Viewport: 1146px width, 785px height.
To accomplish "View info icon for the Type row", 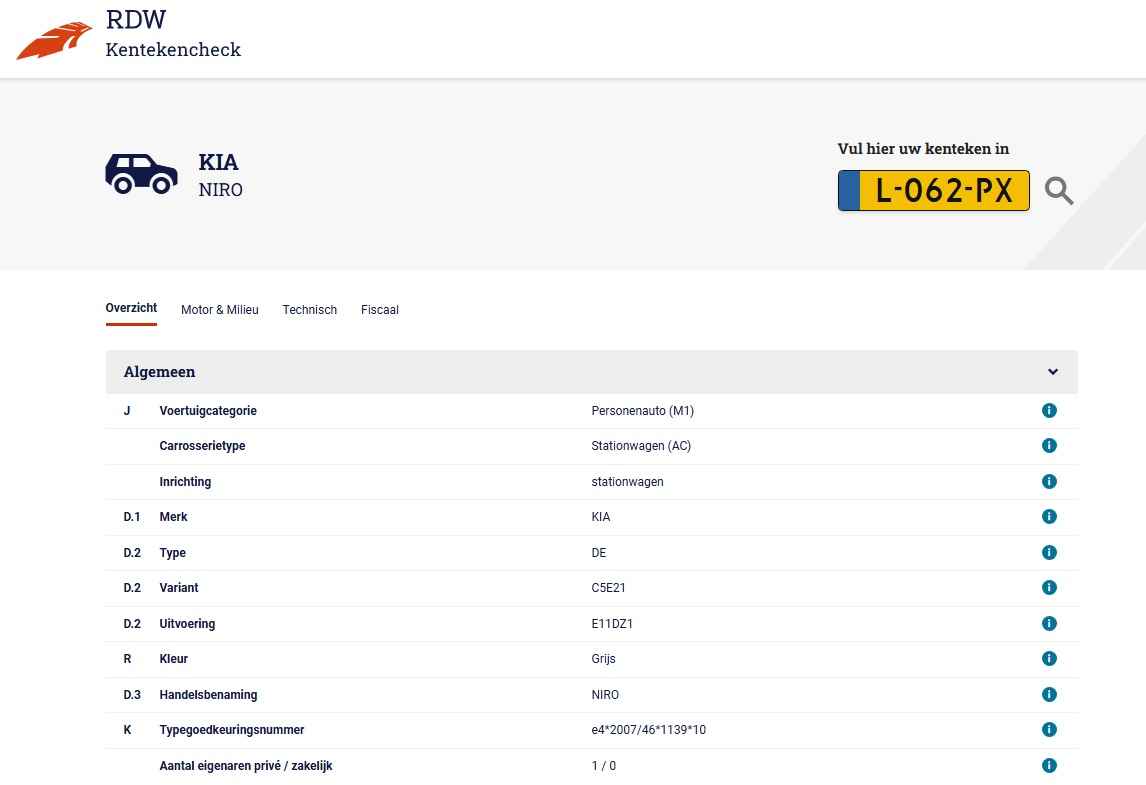I will point(1049,552).
